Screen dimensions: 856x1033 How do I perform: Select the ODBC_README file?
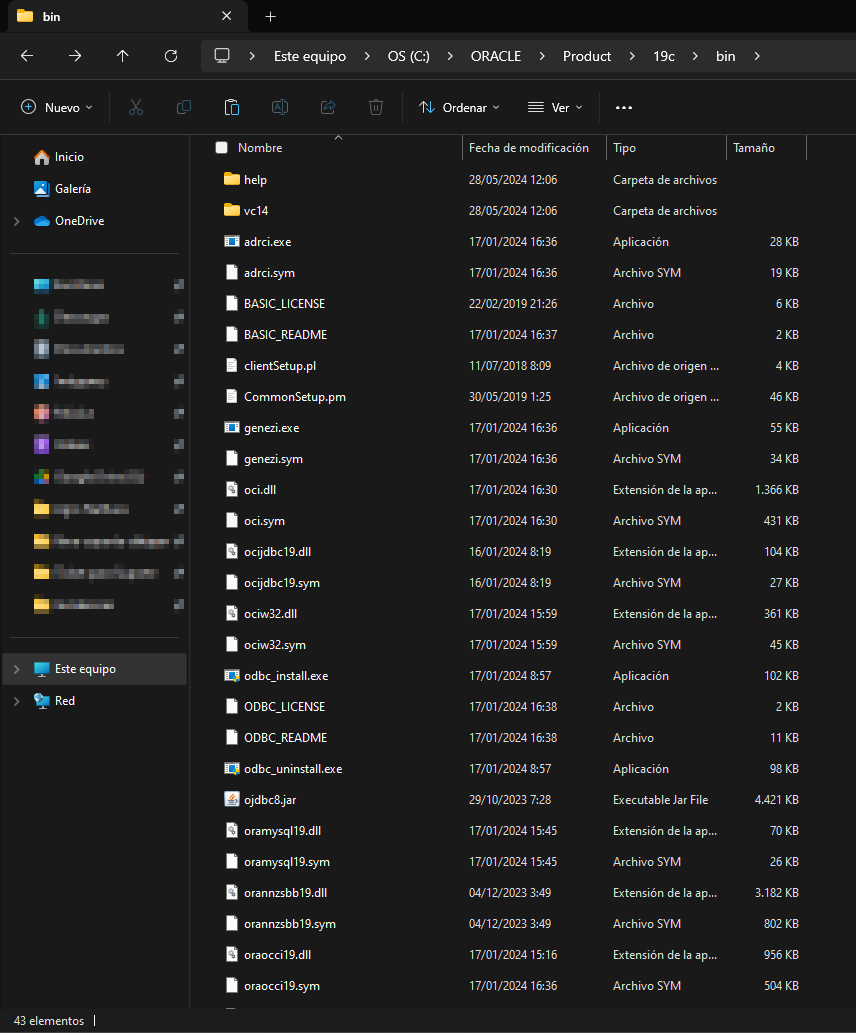(285, 738)
